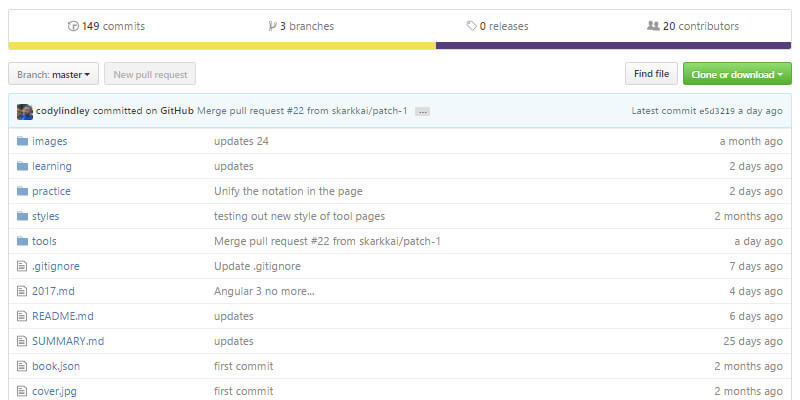Image resolution: width=800 pixels, height=400 pixels.
Task: Click the file icon beside book.json
Action: click(x=23, y=366)
